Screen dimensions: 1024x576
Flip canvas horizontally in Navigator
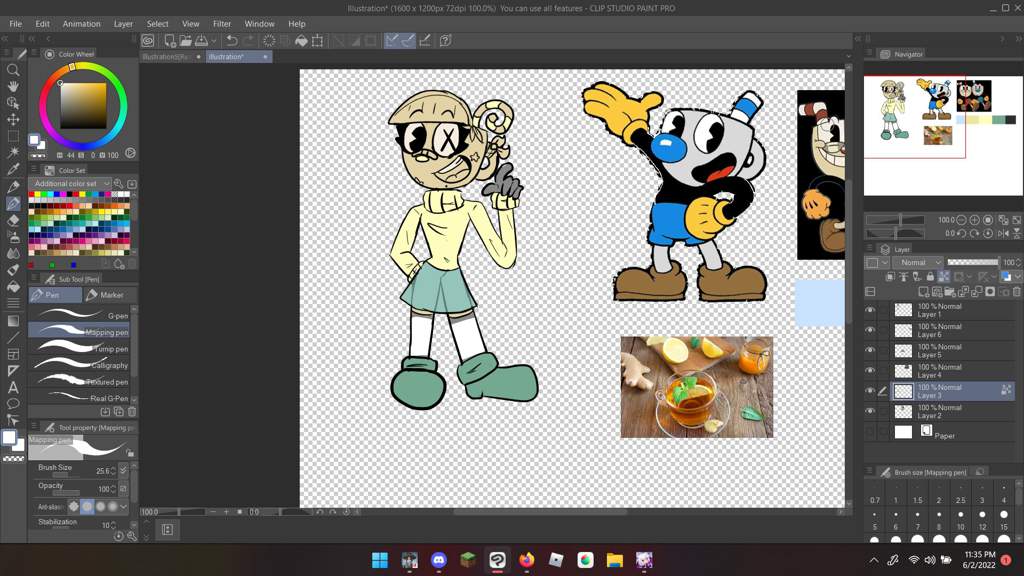(1004, 233)
